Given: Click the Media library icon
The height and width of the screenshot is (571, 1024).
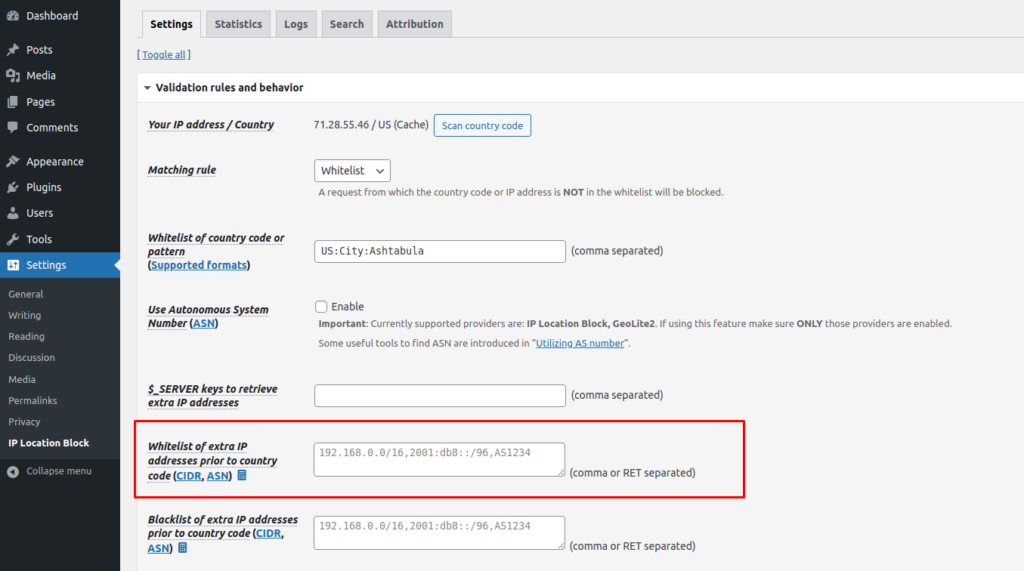Looking at the screenshot, I should pyautogui.click(x=13, y=76).
